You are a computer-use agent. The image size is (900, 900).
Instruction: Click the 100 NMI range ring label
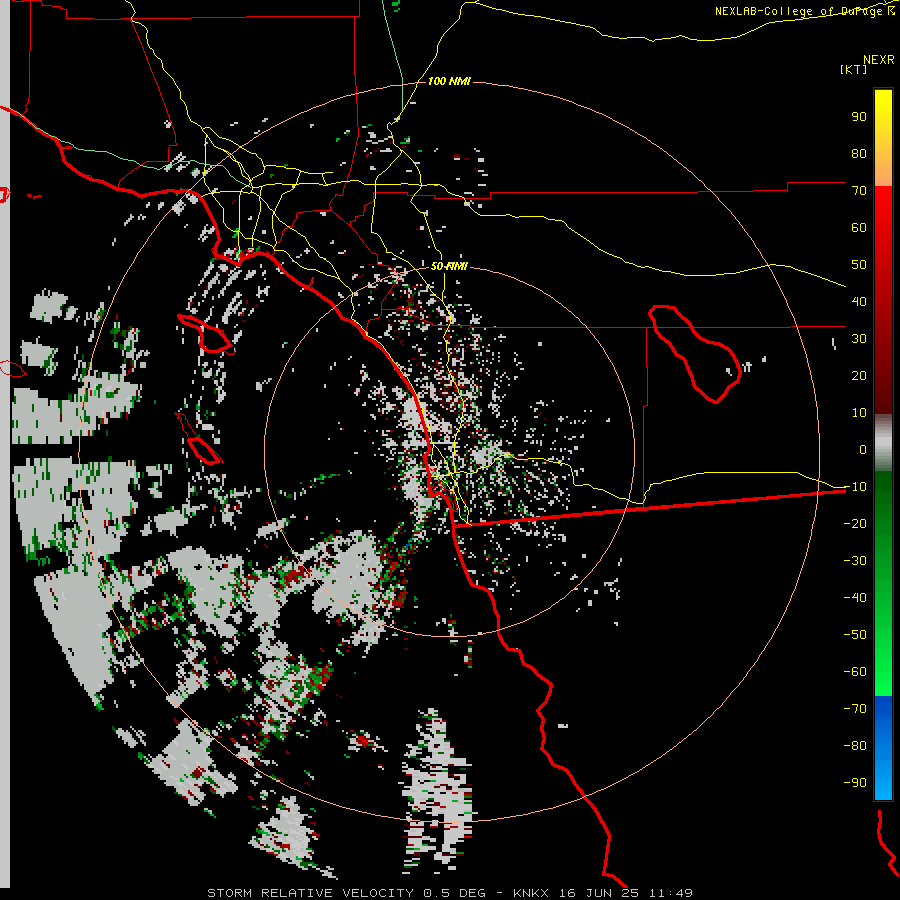tap(449, 82)
